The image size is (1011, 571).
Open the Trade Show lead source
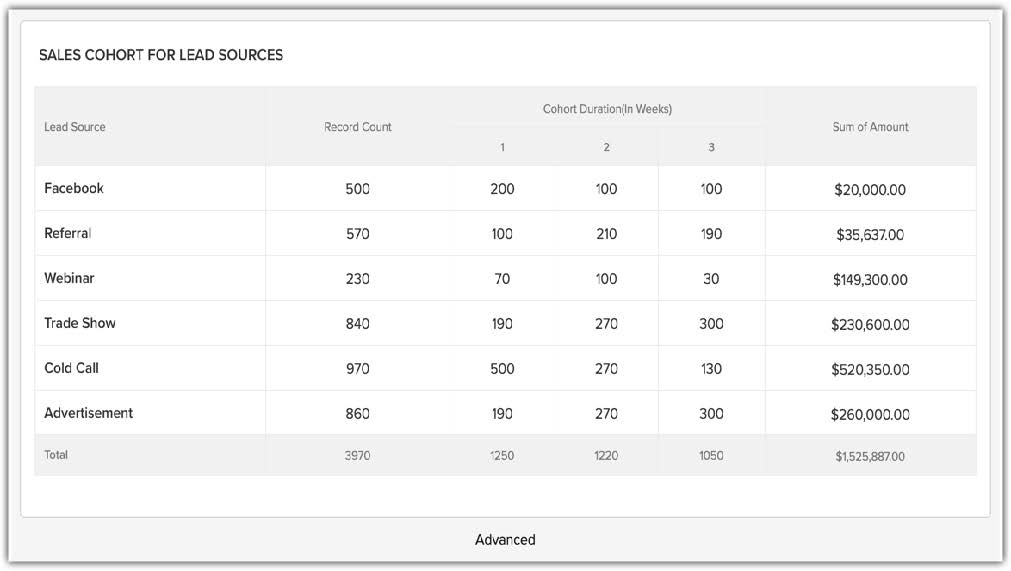coord(80,323)
